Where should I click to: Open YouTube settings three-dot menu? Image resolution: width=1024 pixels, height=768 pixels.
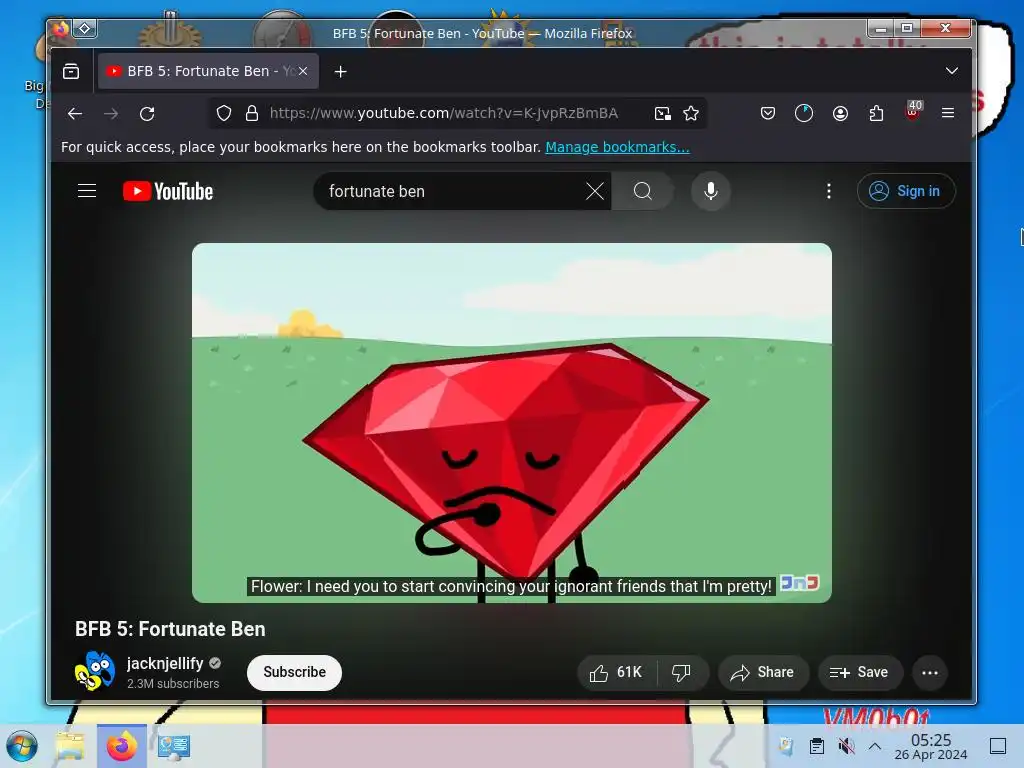[829, 191]
